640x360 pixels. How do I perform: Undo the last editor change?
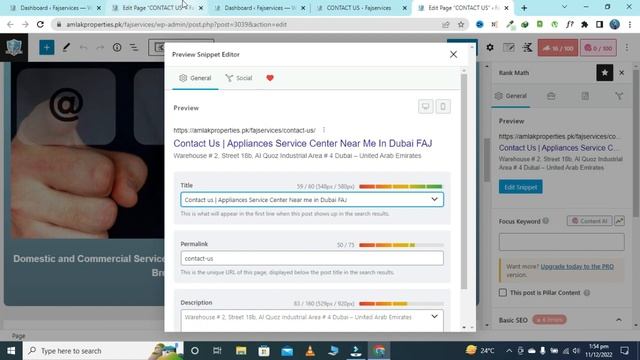point(83,48)
